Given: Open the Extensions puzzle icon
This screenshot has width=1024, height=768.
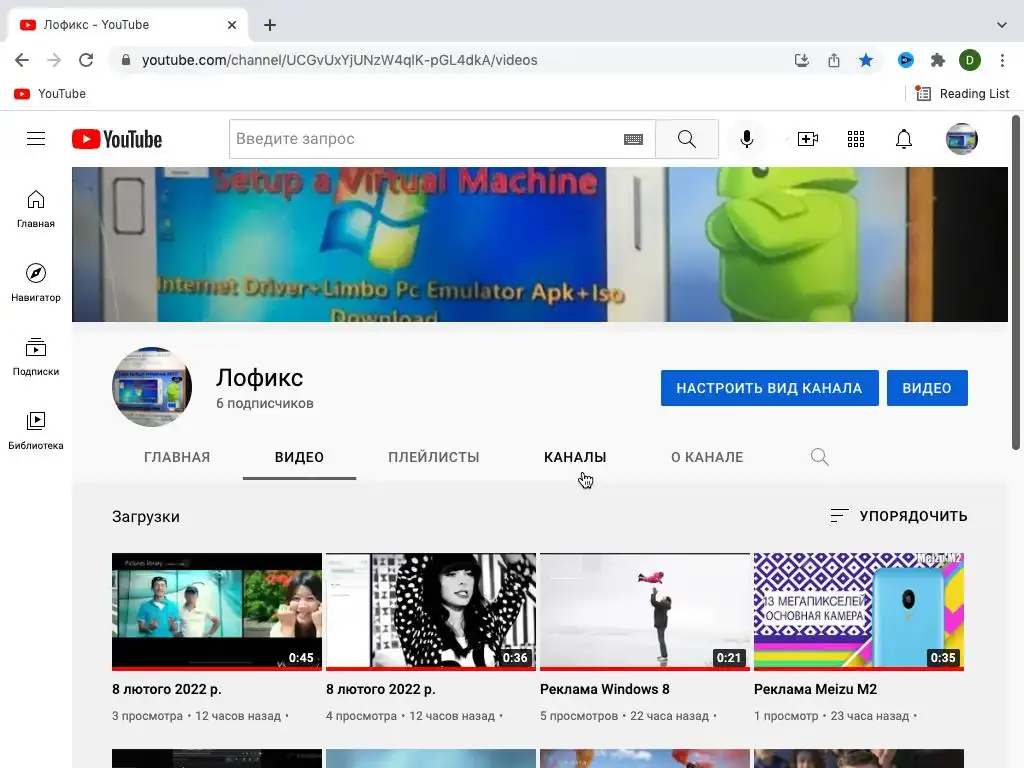Looking at the screenshot, I should 938,60.
